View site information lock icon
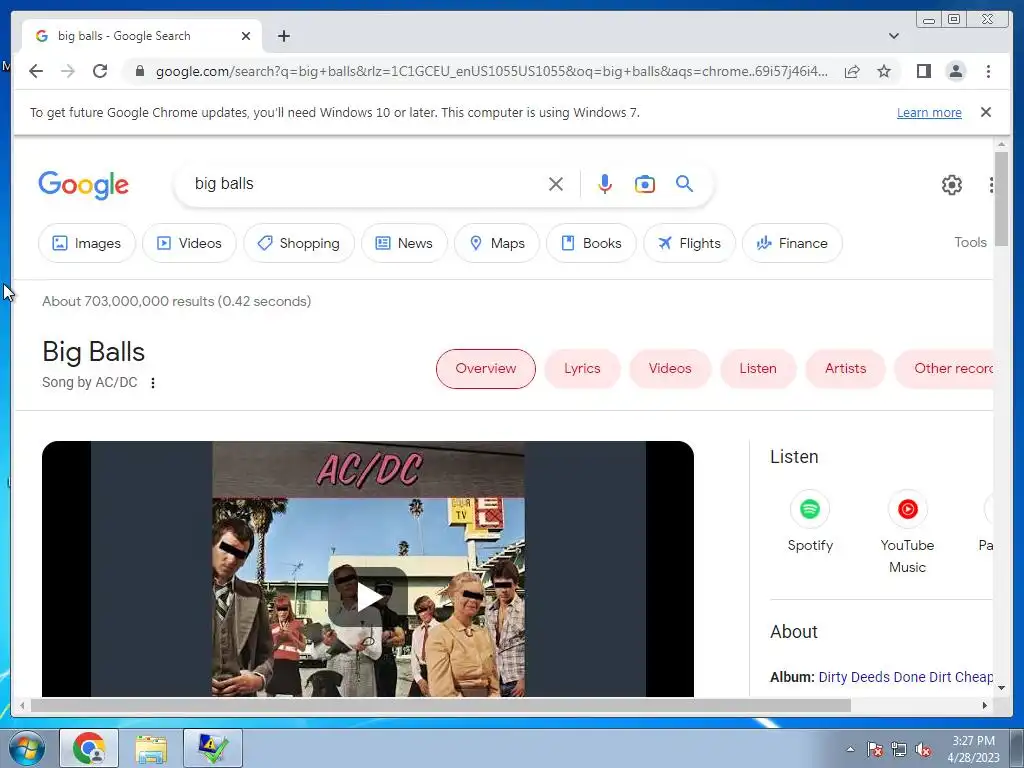 (139, 71)
